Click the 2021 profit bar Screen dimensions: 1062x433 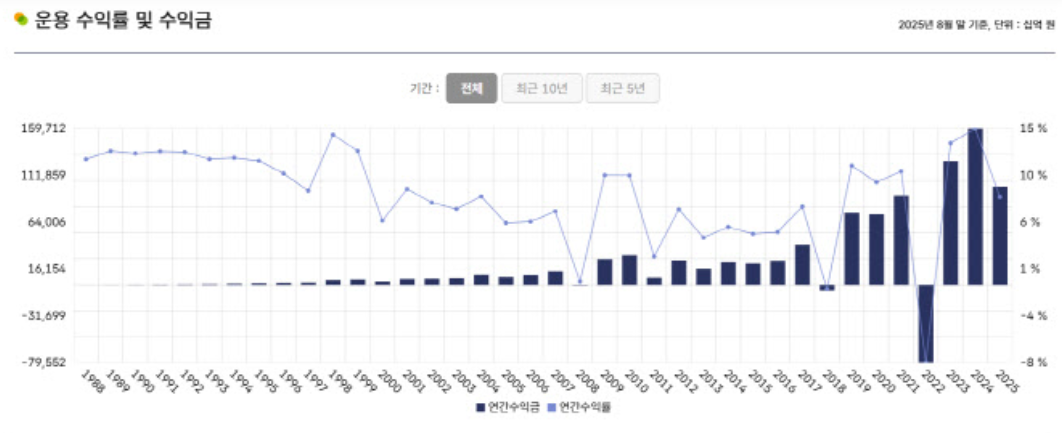pyautogui.click(x=901, y=240)
